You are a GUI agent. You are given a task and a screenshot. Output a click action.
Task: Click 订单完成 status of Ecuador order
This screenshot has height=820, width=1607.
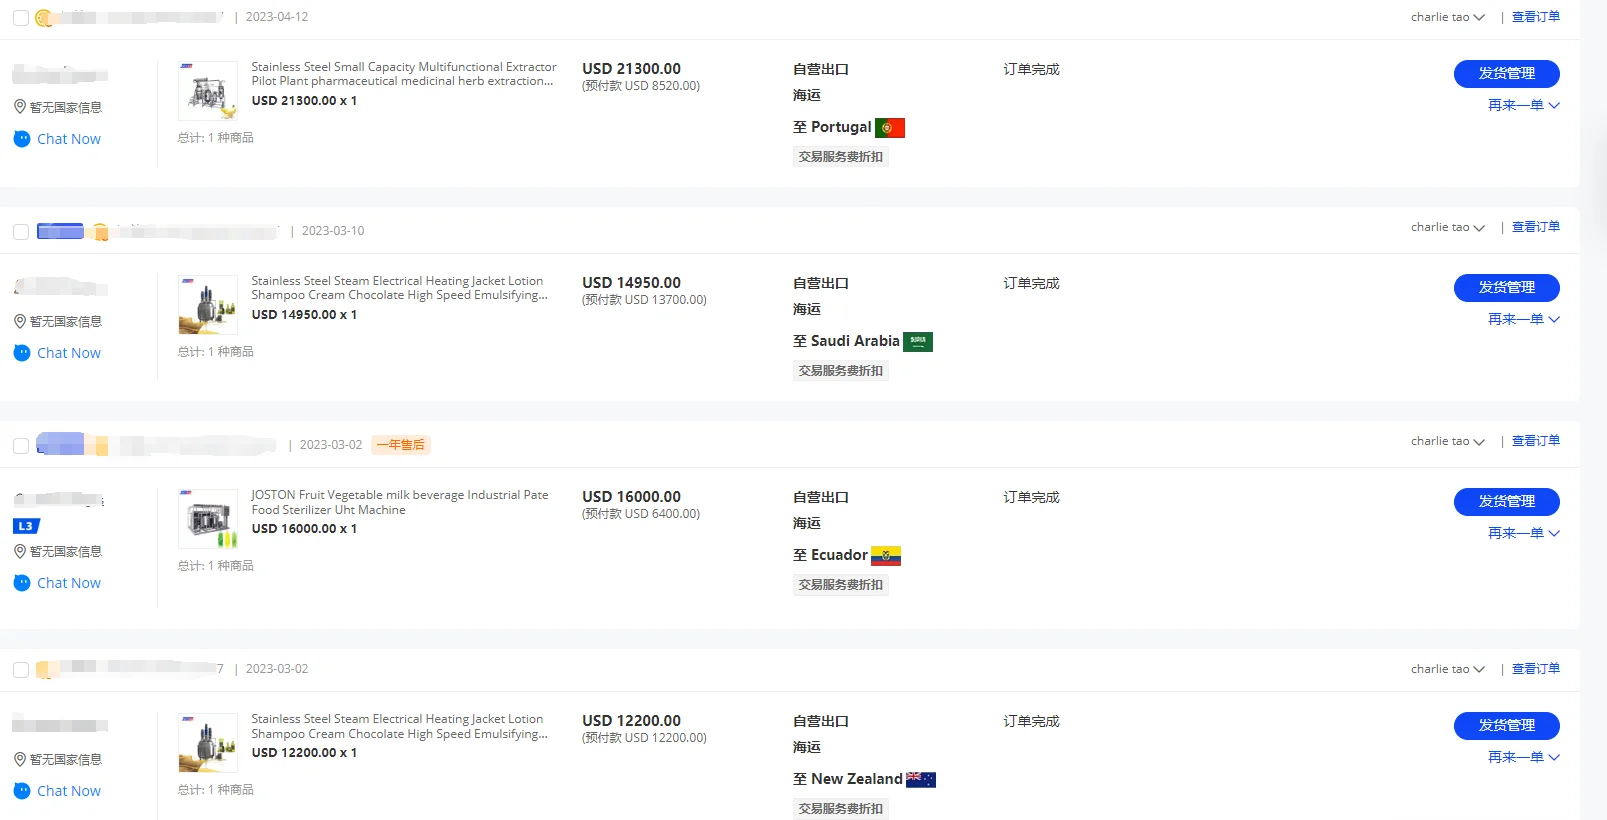coord(1031,497)
